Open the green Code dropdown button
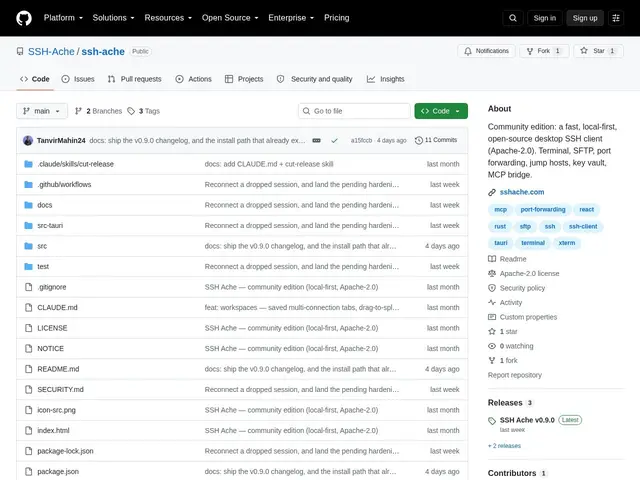Image resolution: width=640 pixels, height=480 pixels. [x=441, y=111]
